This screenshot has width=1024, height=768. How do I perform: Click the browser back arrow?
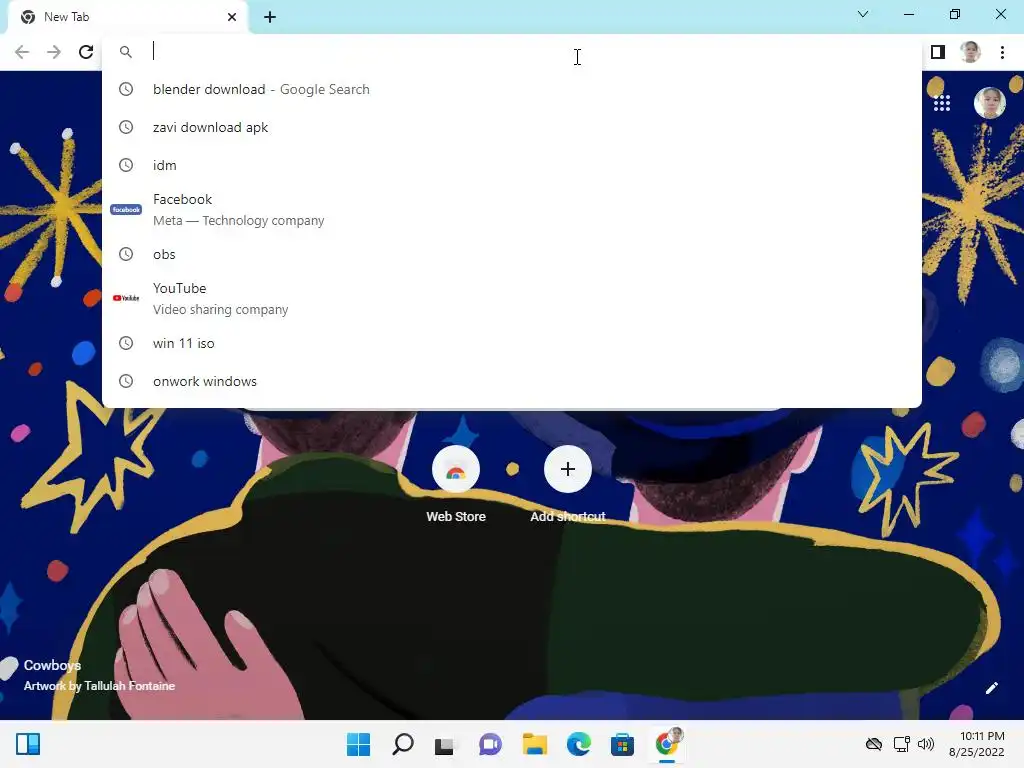[x=22, y=52]
